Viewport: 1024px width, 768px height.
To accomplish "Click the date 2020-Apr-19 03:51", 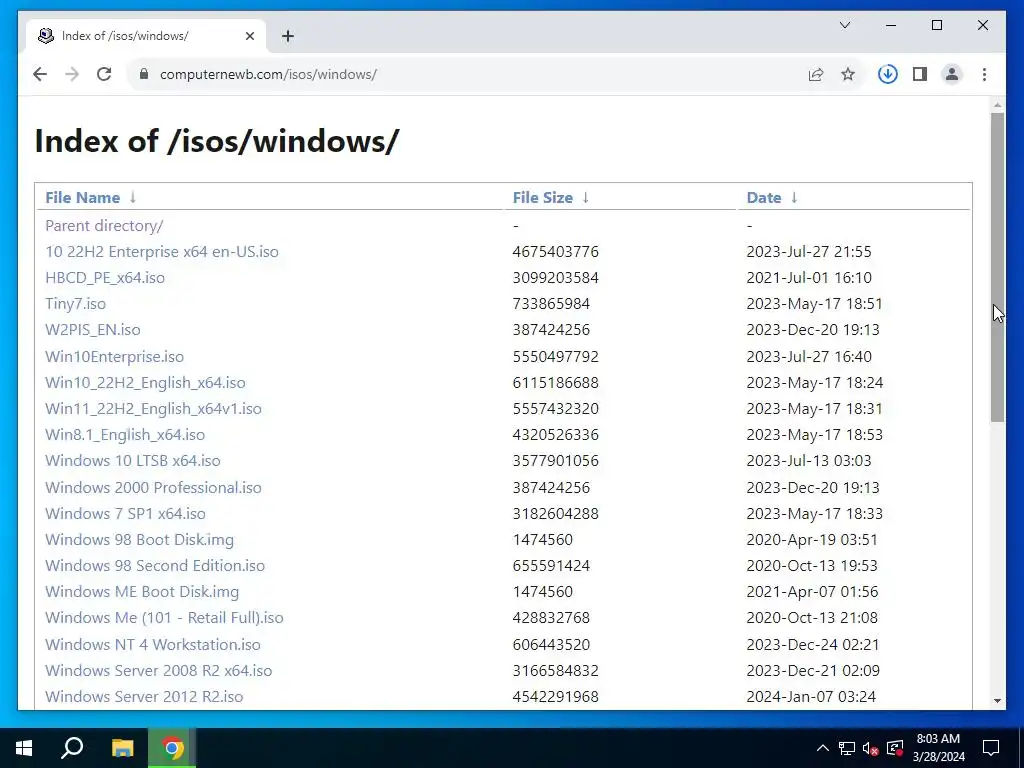I will (812, 540).
